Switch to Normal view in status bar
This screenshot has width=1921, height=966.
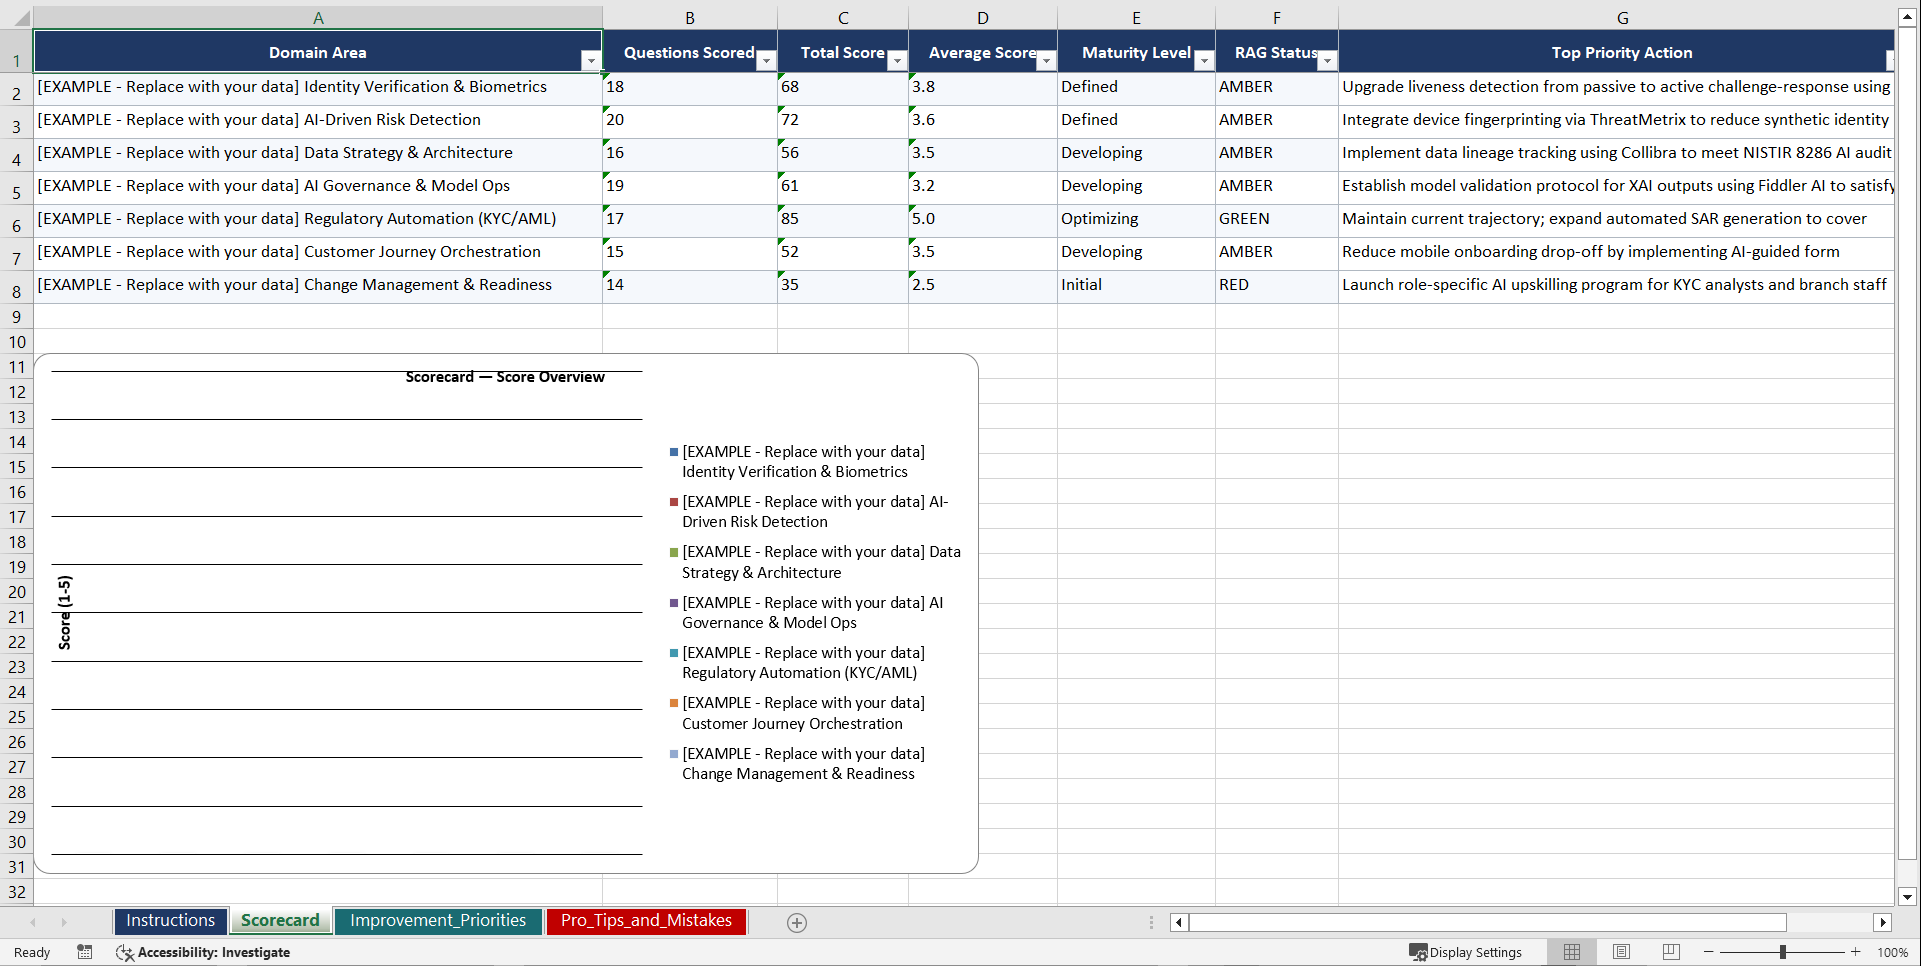click(1571, 952)
